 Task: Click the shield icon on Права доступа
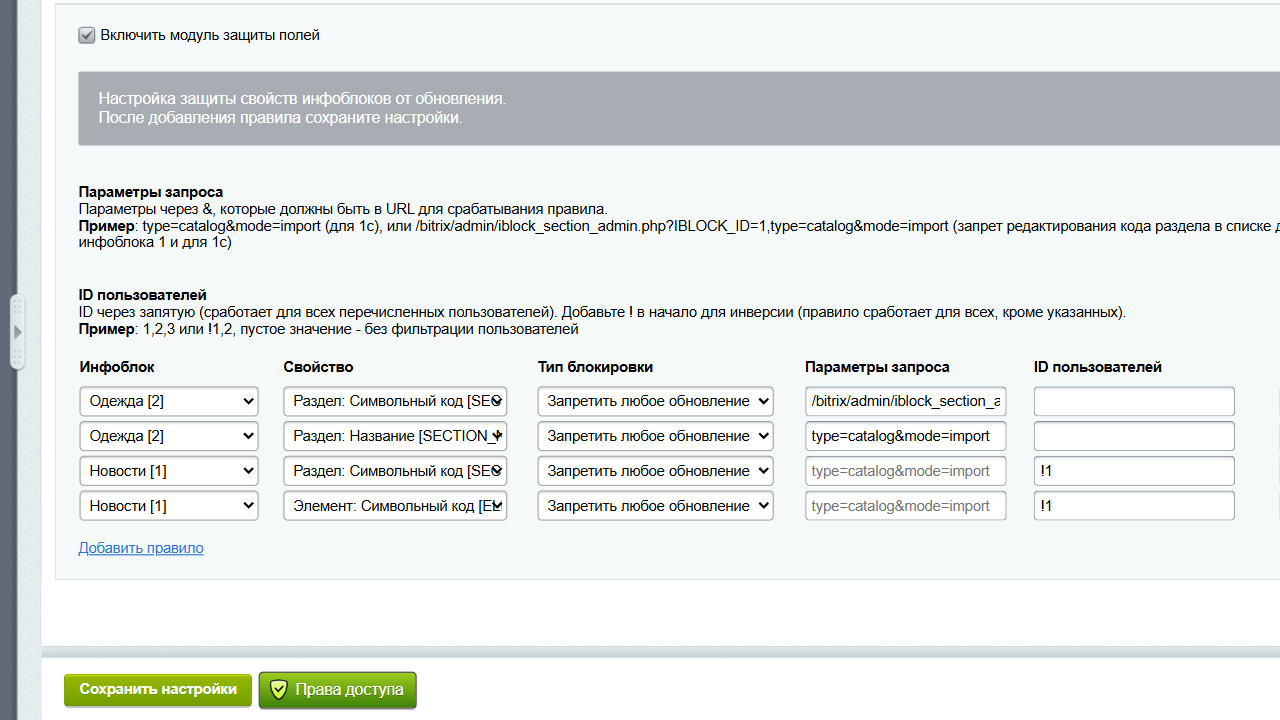tap(279, 690)
